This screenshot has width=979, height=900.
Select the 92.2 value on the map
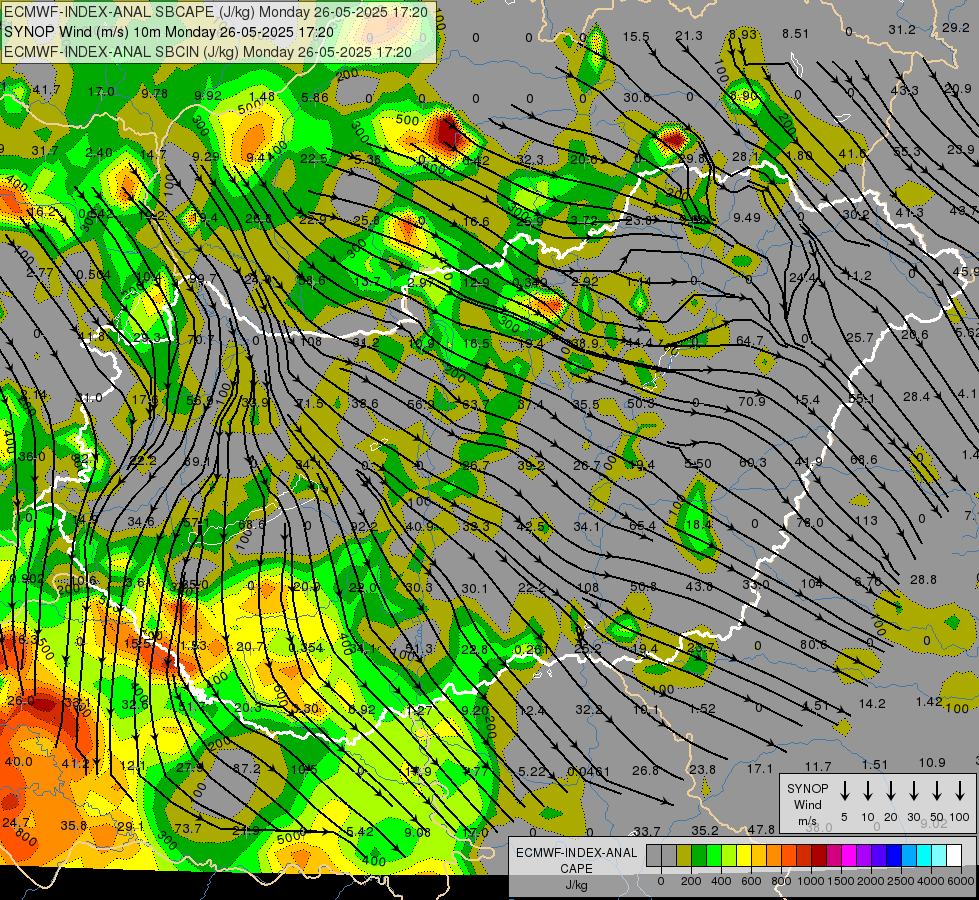tap(363, 527)
